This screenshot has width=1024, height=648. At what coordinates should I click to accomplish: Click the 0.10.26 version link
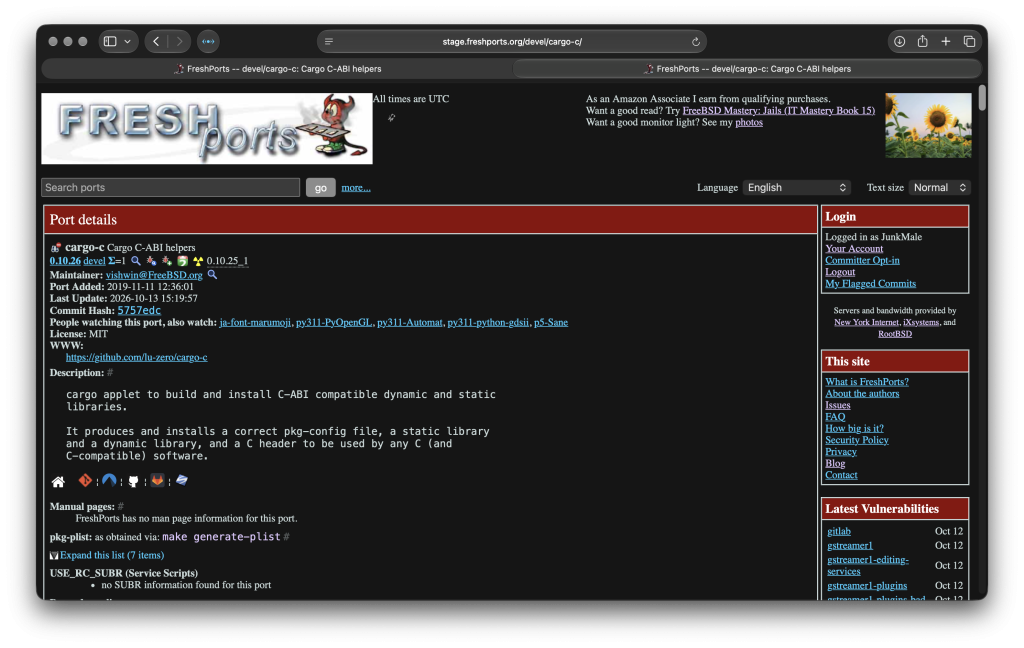tap(65, 261)
